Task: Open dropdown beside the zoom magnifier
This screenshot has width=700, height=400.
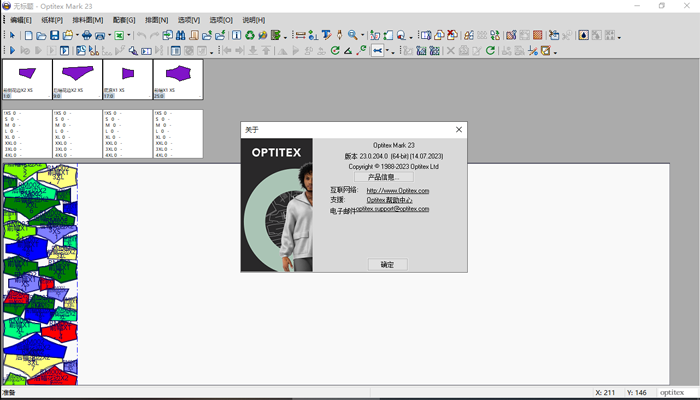Action: click(362, 35)
